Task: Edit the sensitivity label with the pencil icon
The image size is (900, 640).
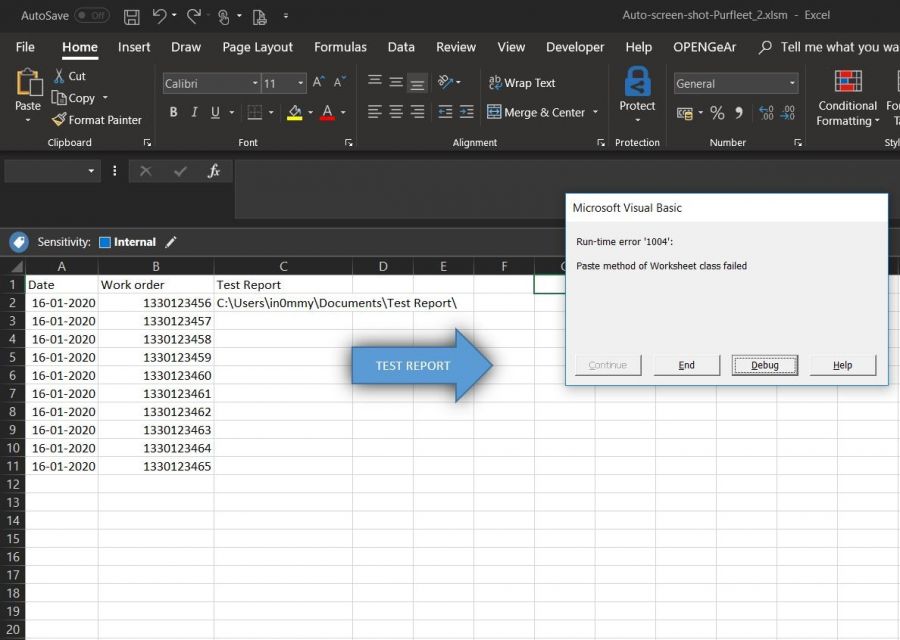Action: [171, 242]
